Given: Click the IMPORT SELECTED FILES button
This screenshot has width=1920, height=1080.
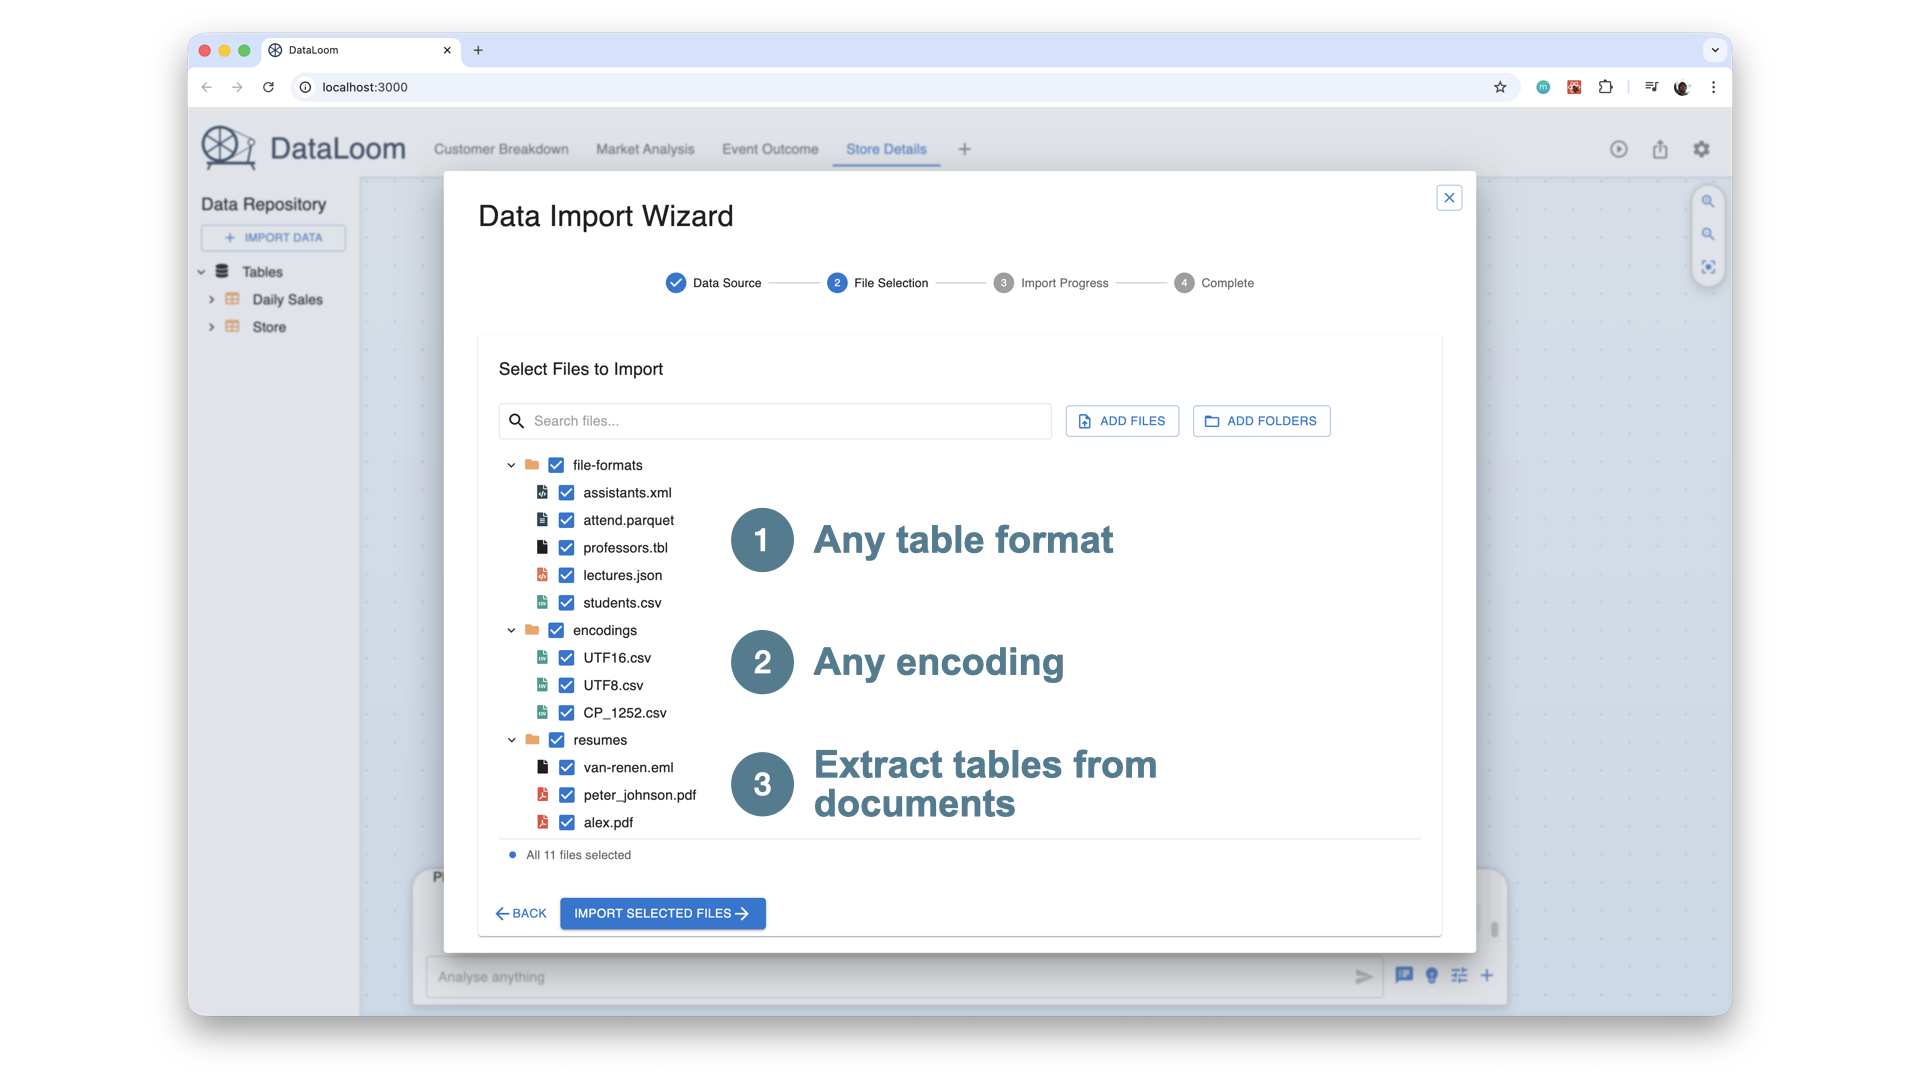Looking at the screenshot, I should tap(662, 913).
